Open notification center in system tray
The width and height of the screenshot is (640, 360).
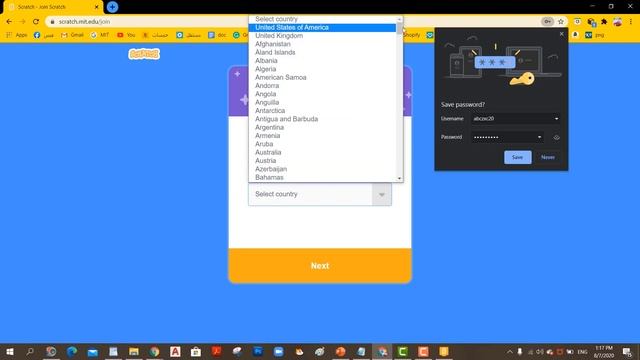click(x=627, y=352)
